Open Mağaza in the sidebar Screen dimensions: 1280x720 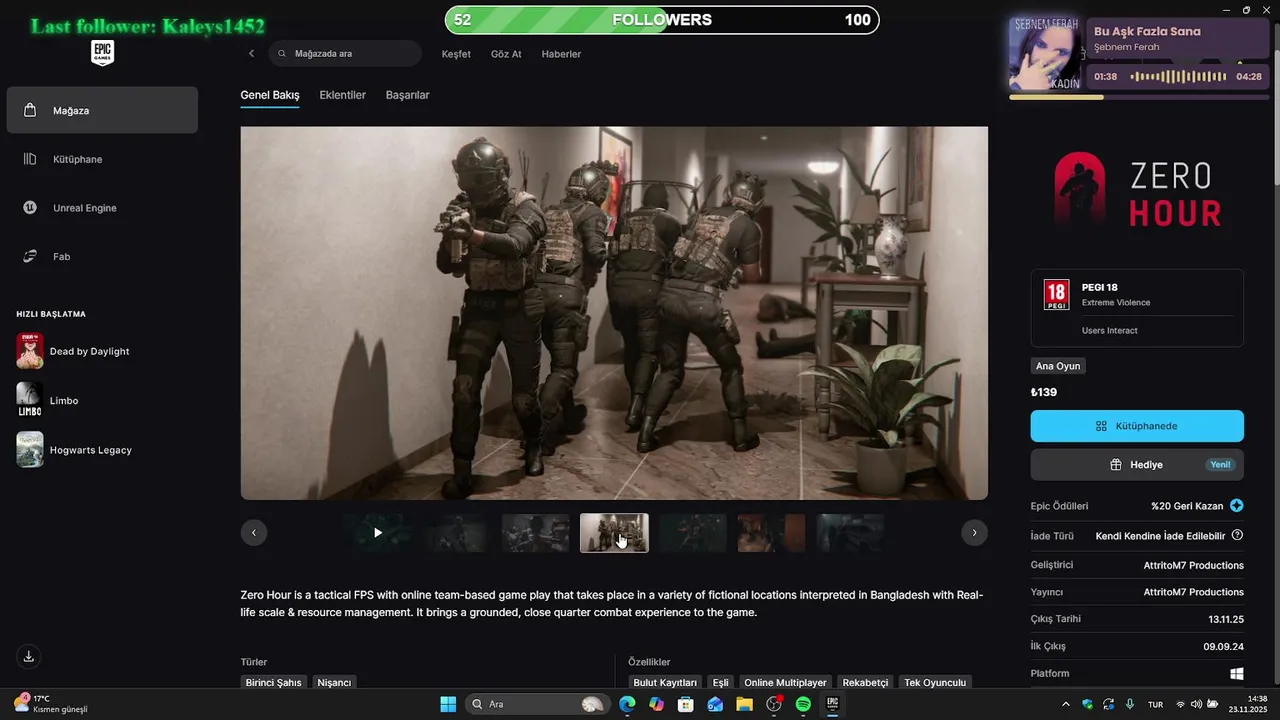pyautogui.click(x=102, y=110)
